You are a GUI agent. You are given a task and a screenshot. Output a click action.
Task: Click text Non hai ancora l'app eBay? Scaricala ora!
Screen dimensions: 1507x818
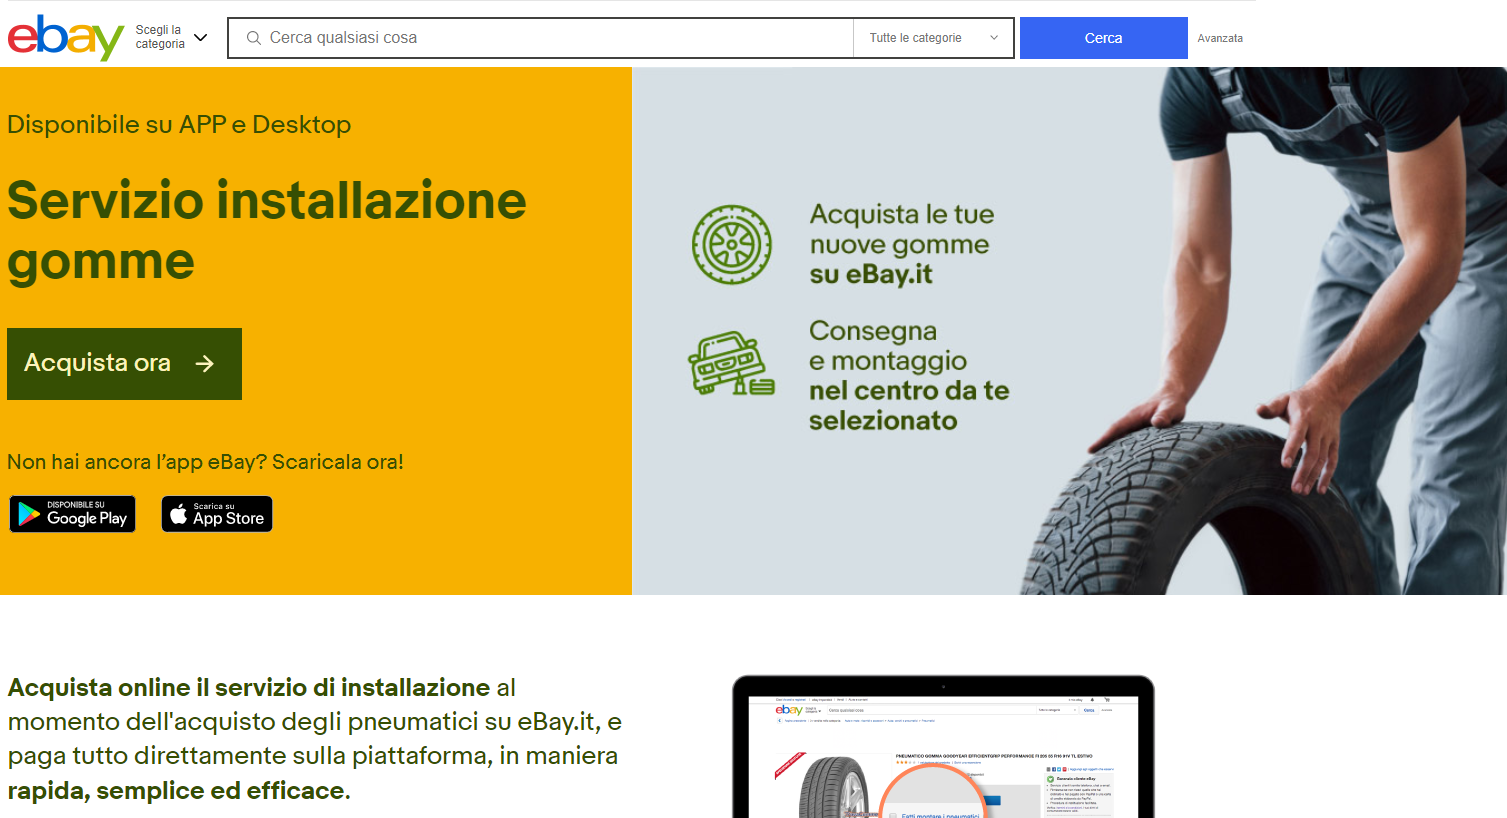point(205,462)
